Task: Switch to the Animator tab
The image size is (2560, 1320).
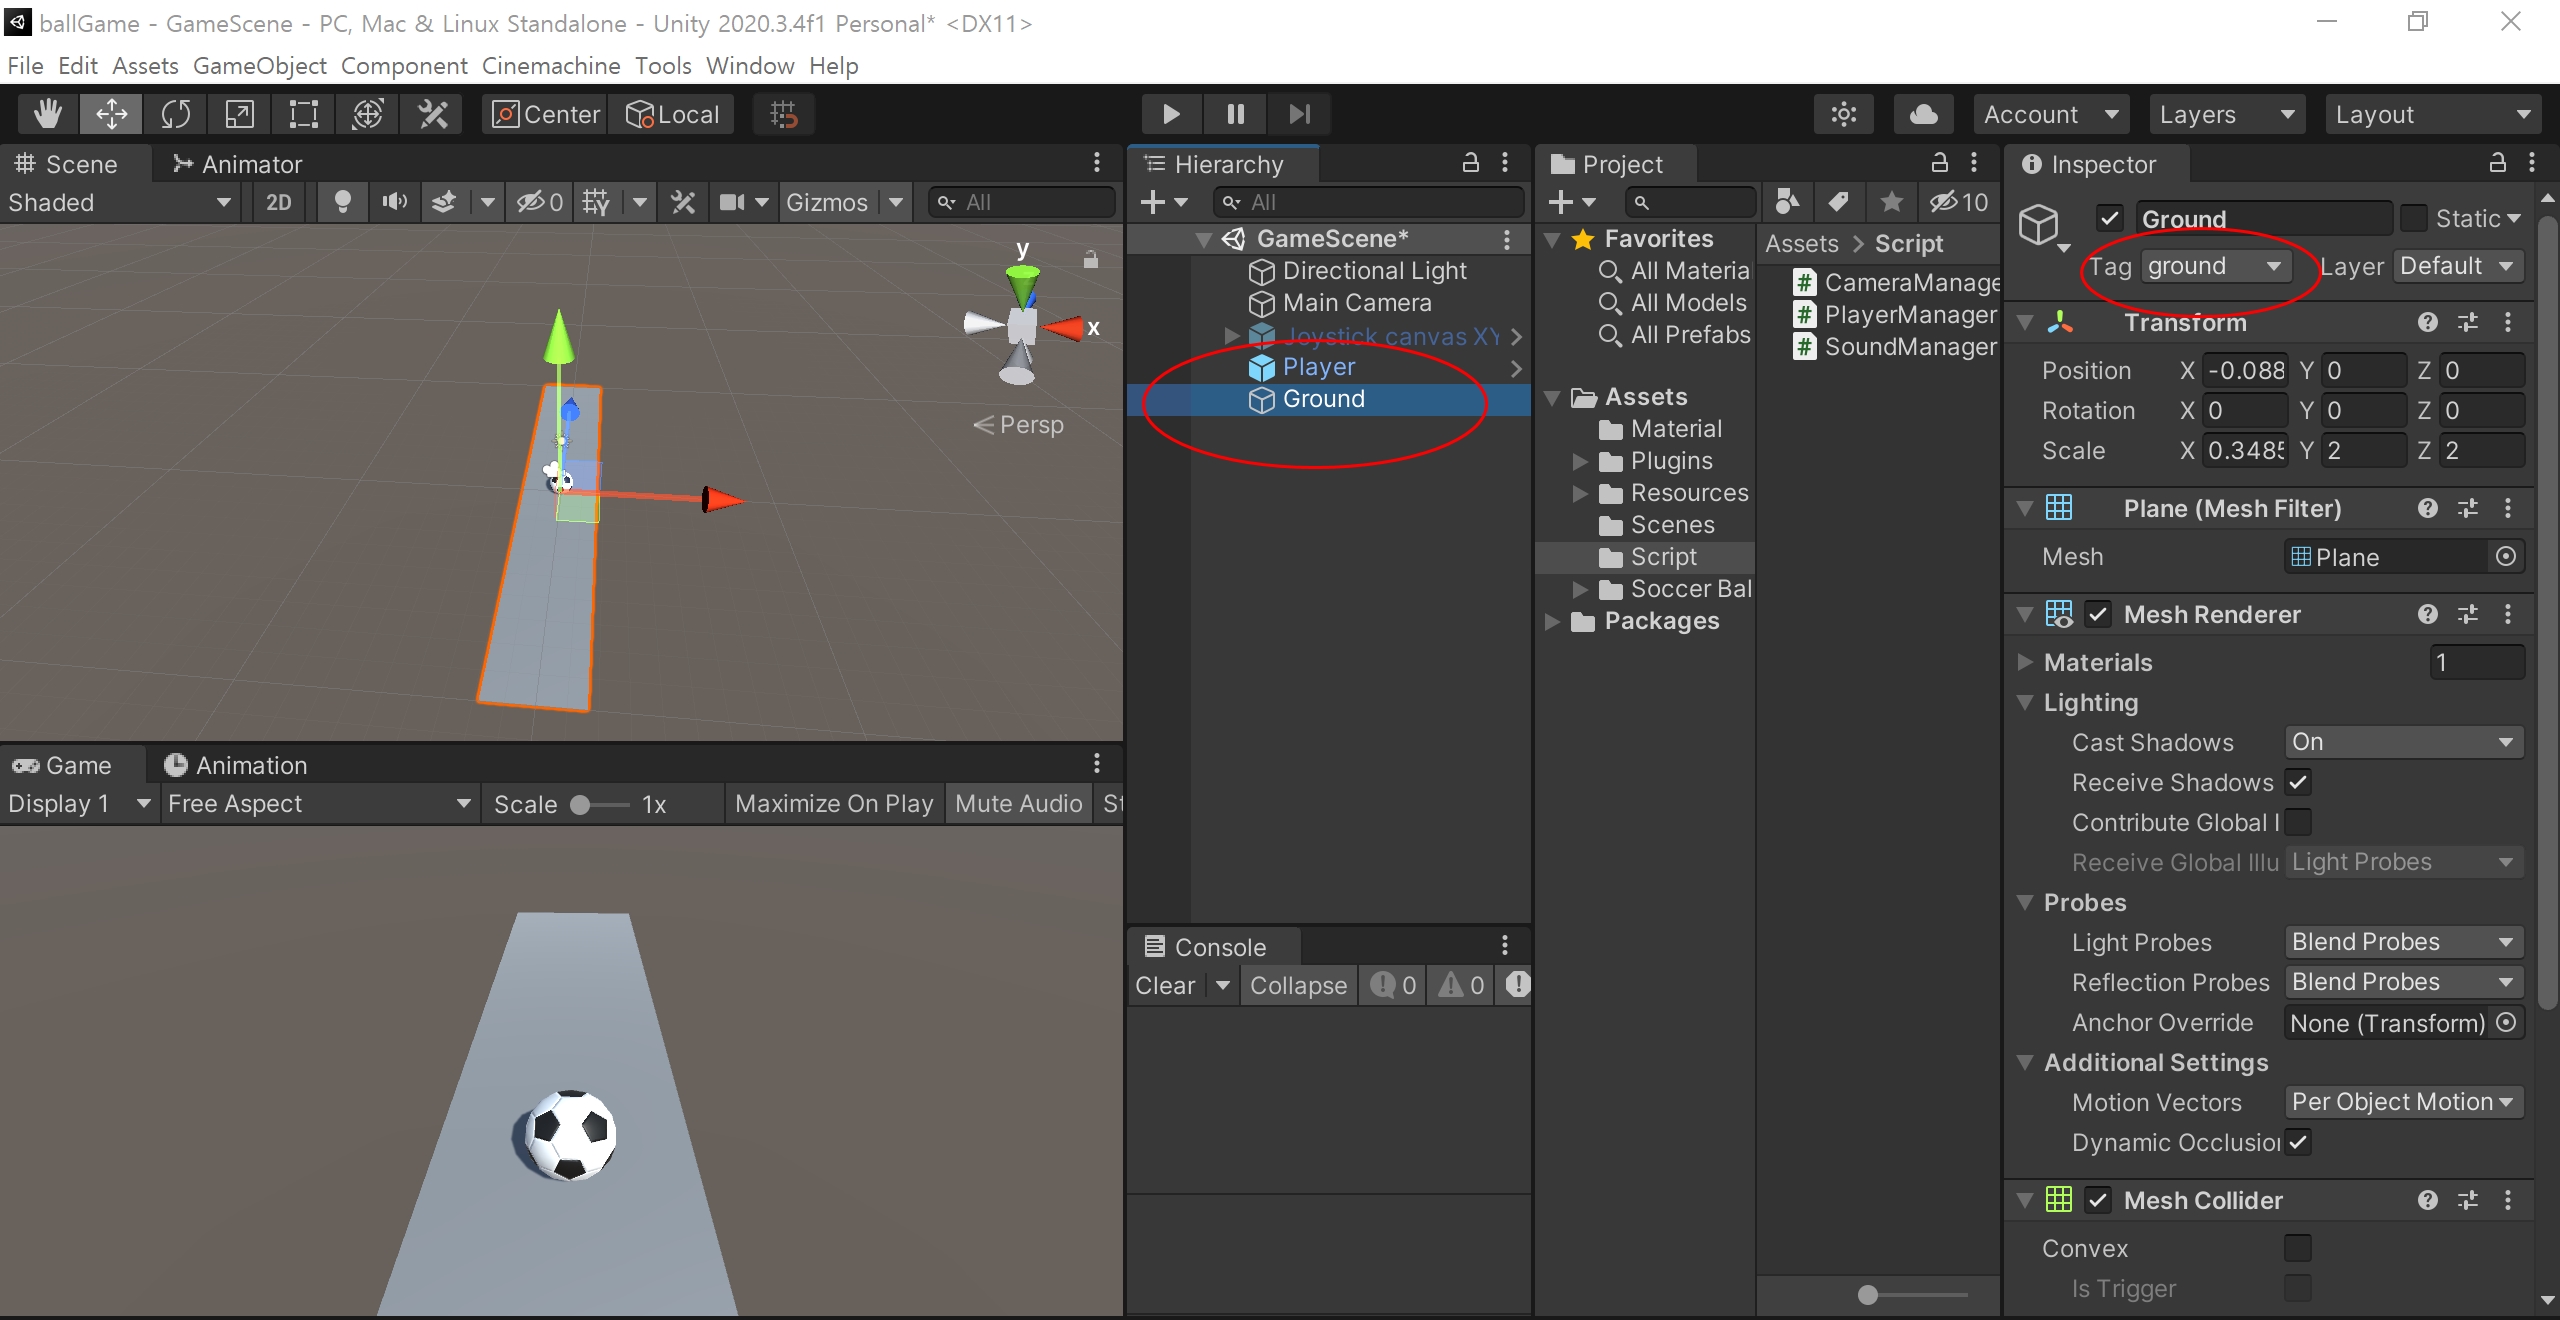Action: tap(238, 164)
